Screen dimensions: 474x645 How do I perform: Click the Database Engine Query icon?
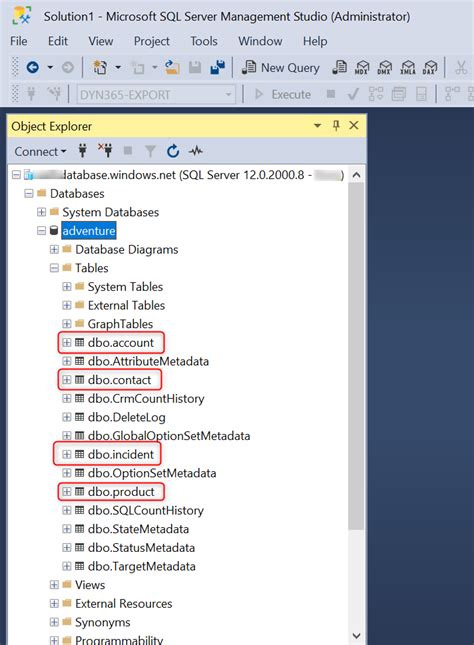pos(340,67)
